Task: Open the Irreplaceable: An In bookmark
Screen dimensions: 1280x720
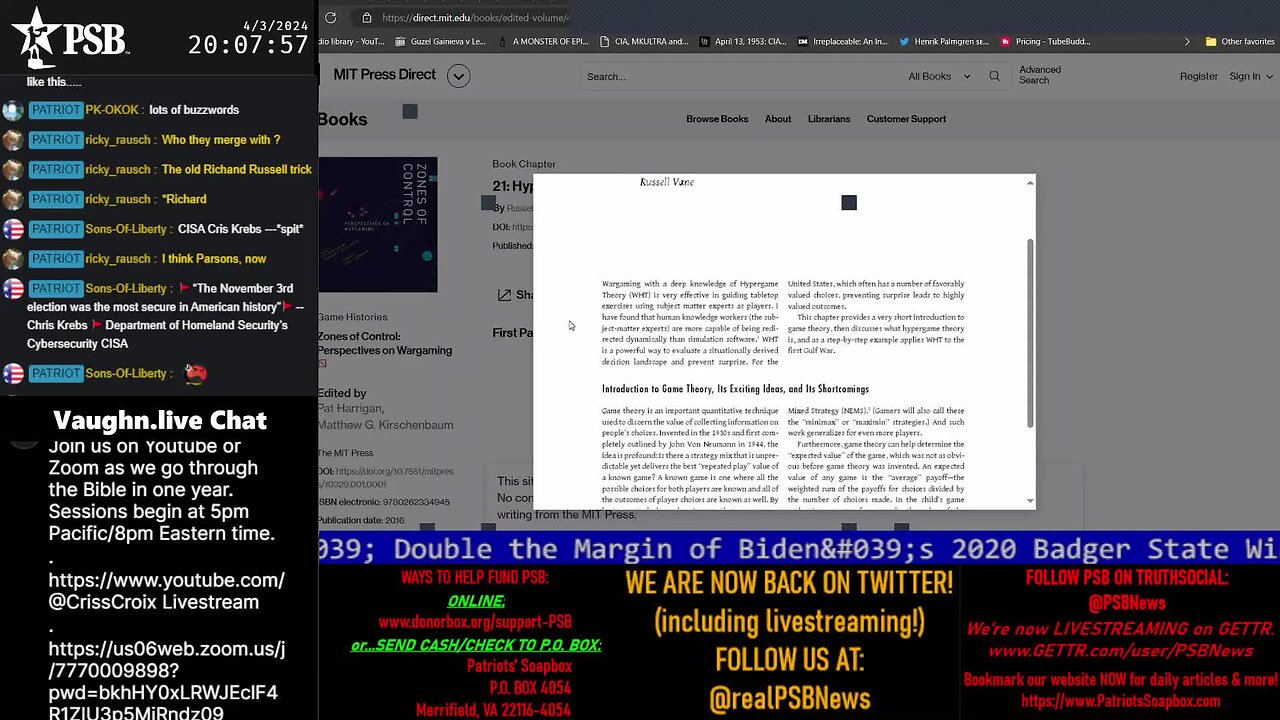Action: point(842,42)
